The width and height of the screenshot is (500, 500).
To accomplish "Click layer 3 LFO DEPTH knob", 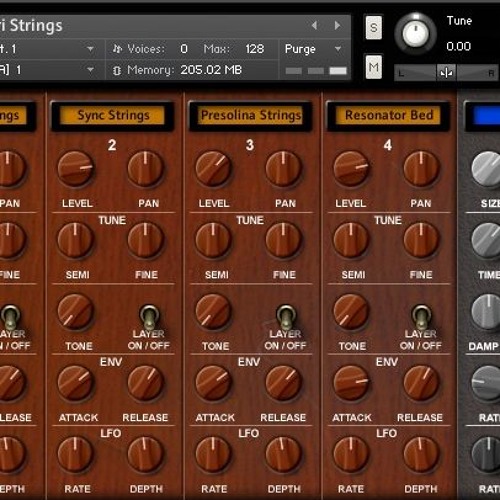I will pos(283,454).
